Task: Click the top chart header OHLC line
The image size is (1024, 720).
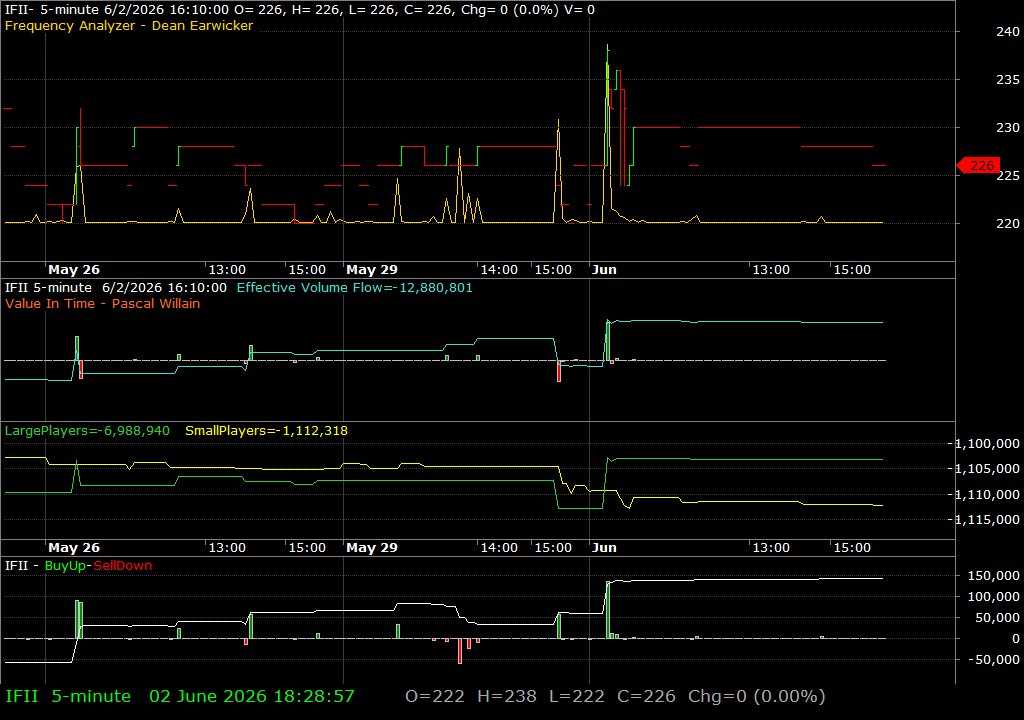Action: point(300,10)
